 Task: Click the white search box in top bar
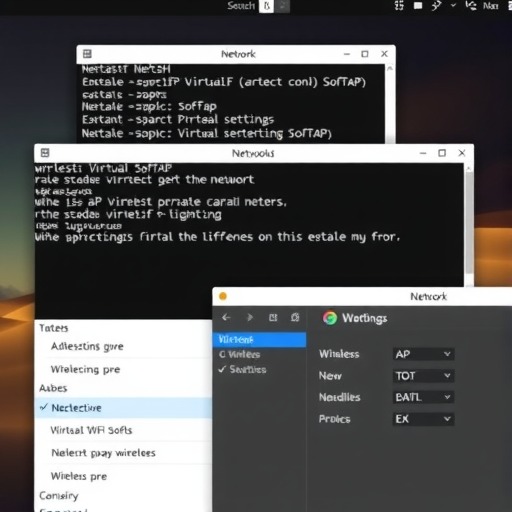266,6
